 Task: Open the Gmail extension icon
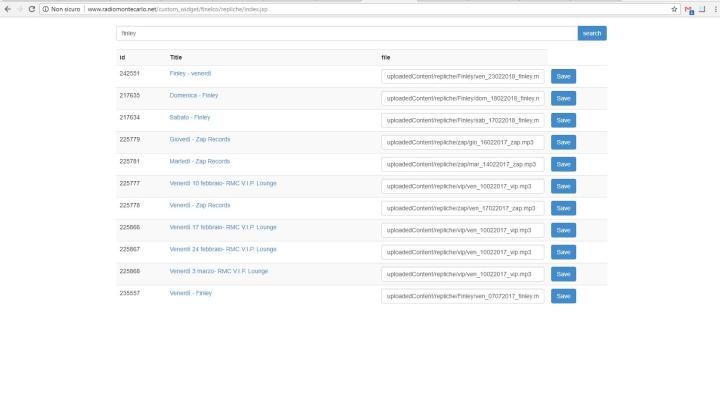pos(689,9)
